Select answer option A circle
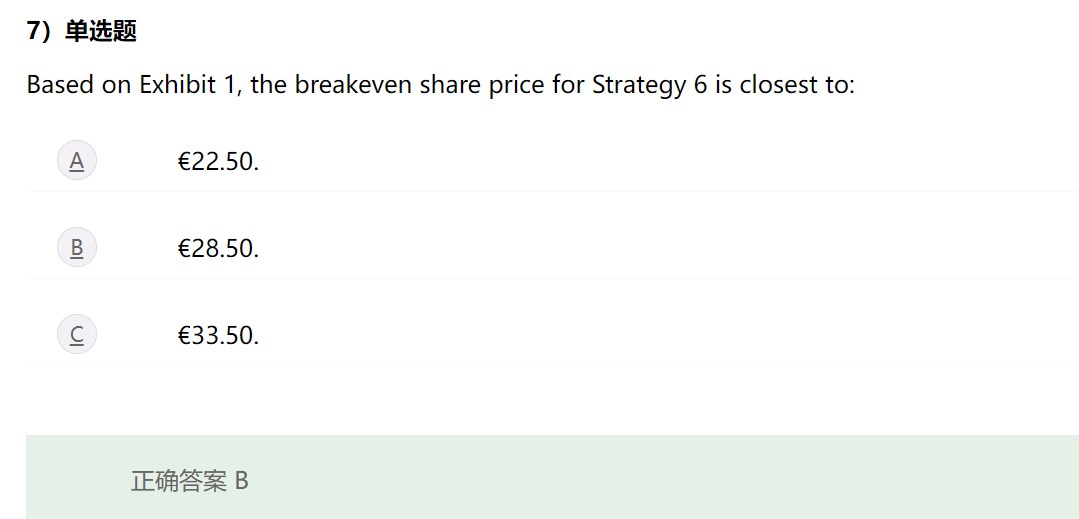 76,160
